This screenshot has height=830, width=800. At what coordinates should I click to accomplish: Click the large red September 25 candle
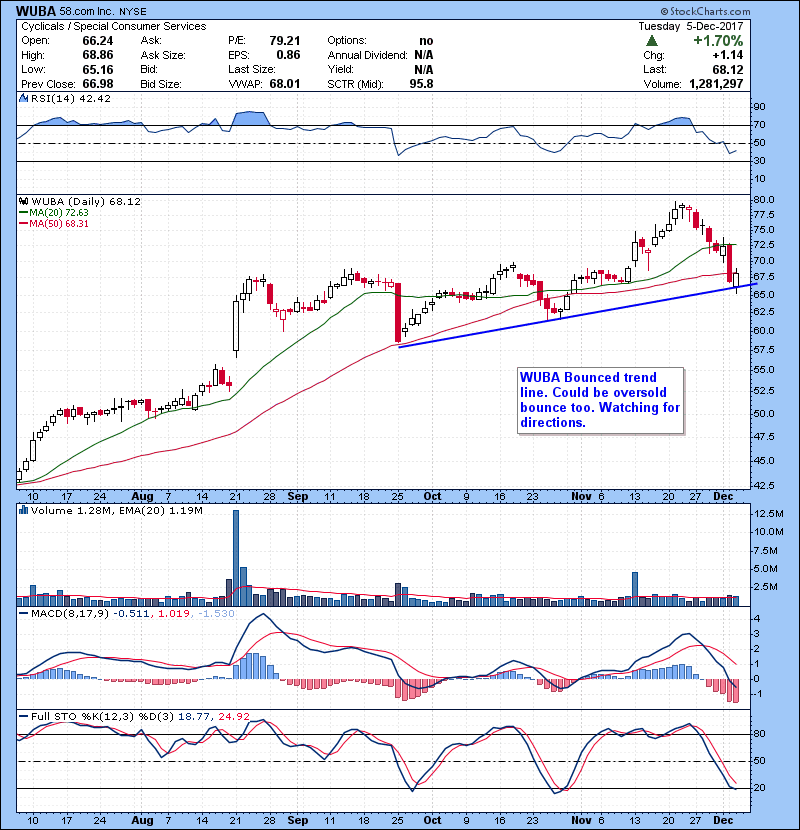click(x=398, y=312)
